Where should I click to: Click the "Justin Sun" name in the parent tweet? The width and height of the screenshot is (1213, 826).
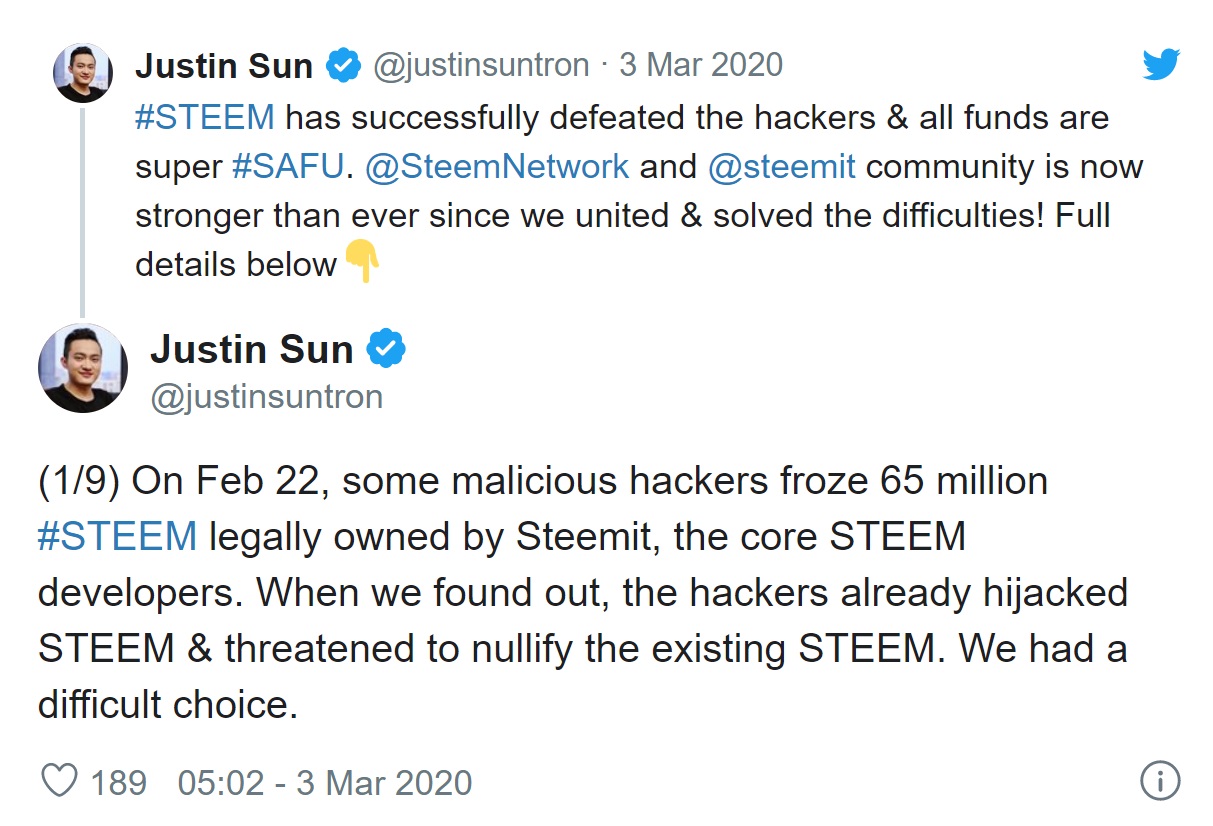(224, 66)
